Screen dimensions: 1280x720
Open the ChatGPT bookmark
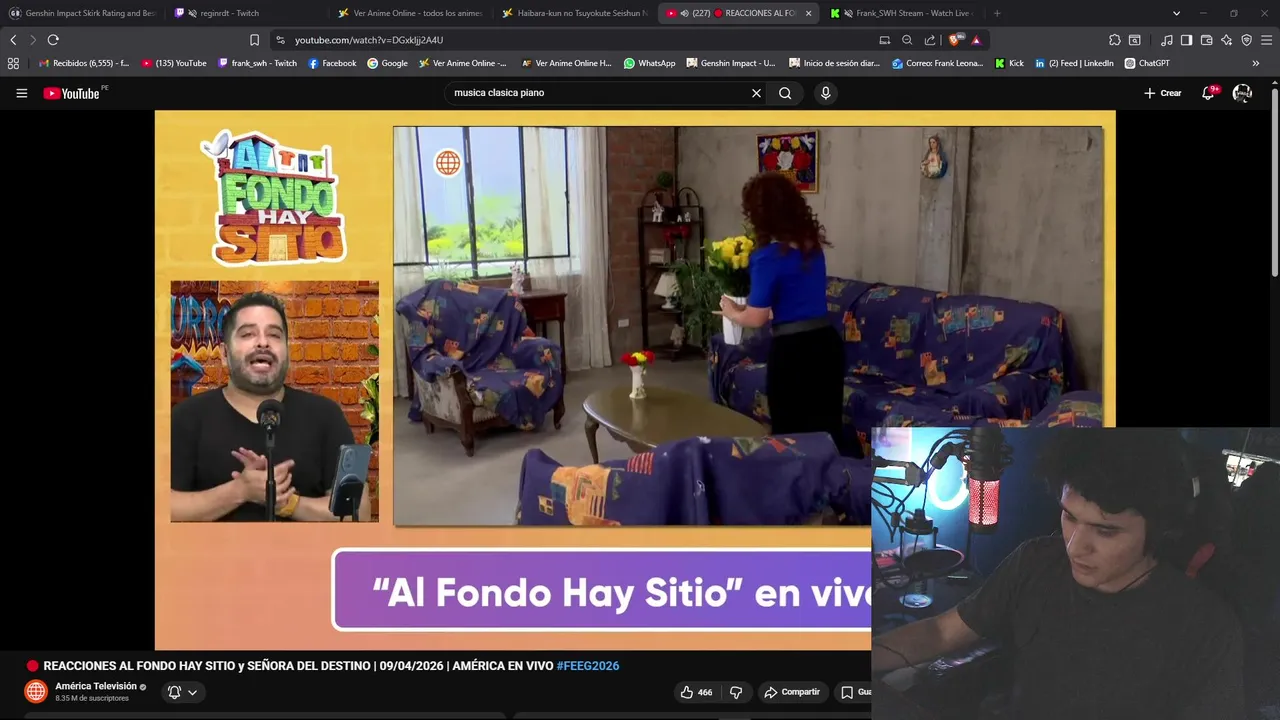pyautogui.click(x=1147, y=63)
